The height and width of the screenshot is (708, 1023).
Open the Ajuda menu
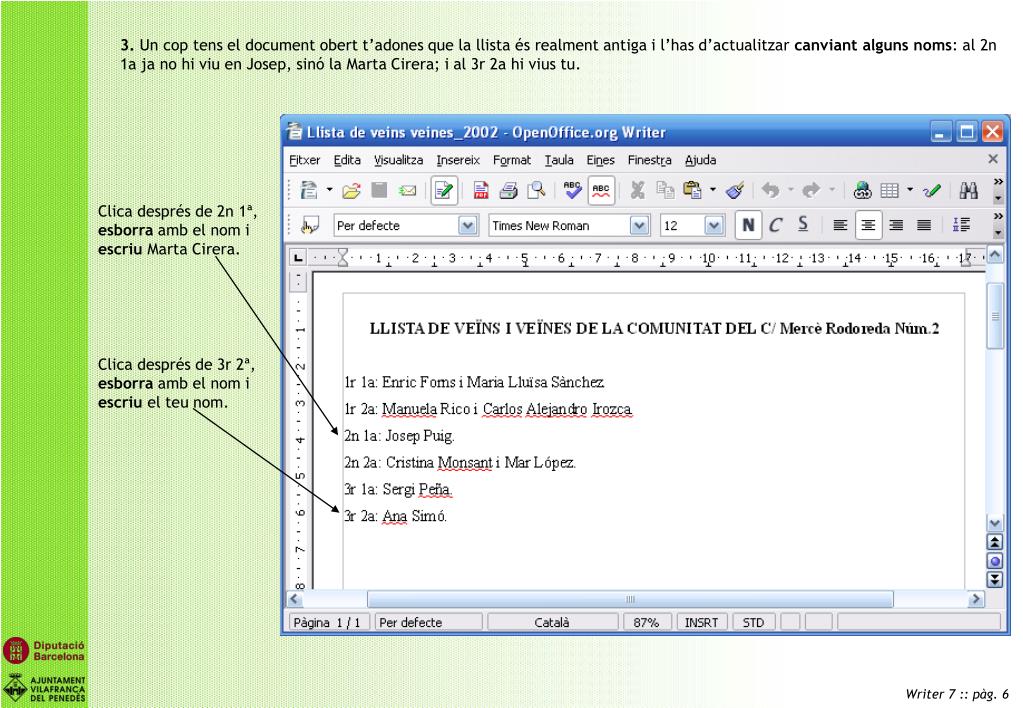pyautogui.click(x=701, y=160)
